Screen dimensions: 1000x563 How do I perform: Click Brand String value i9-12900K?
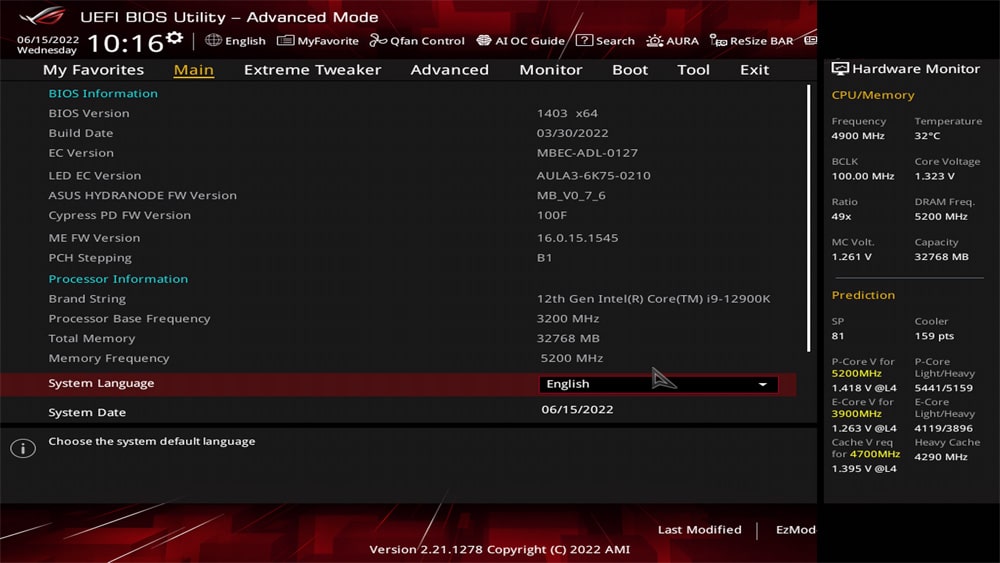point(653,298)
